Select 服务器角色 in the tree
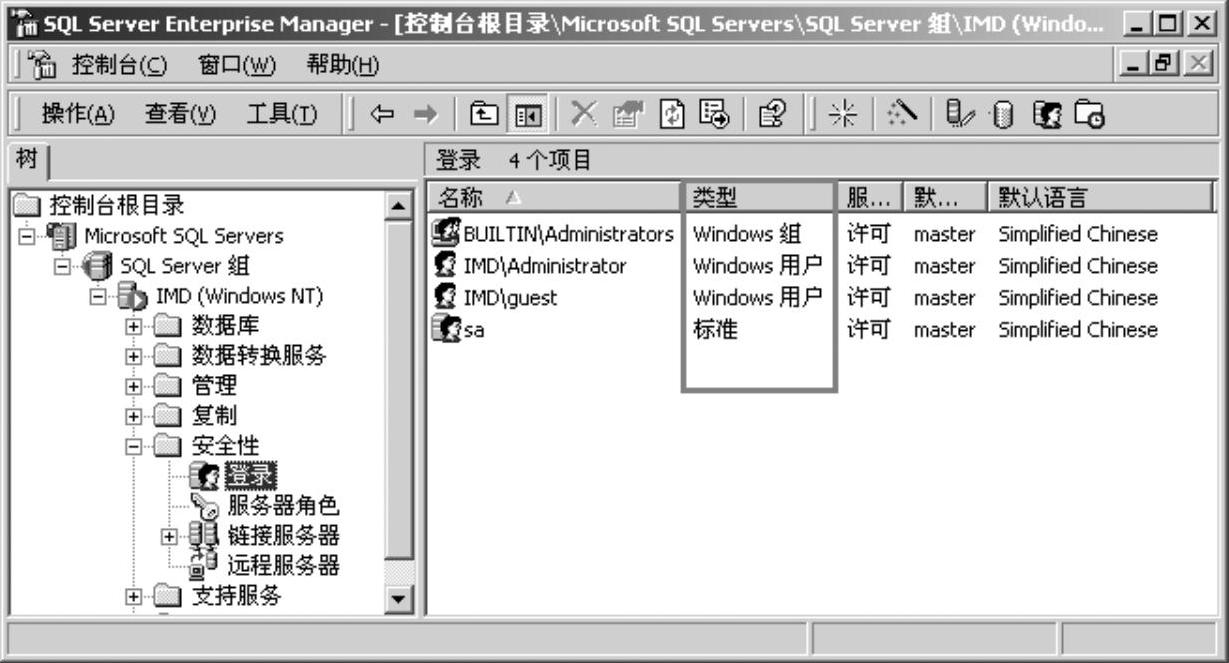The image size is (1229, 663). coord(283,506)
